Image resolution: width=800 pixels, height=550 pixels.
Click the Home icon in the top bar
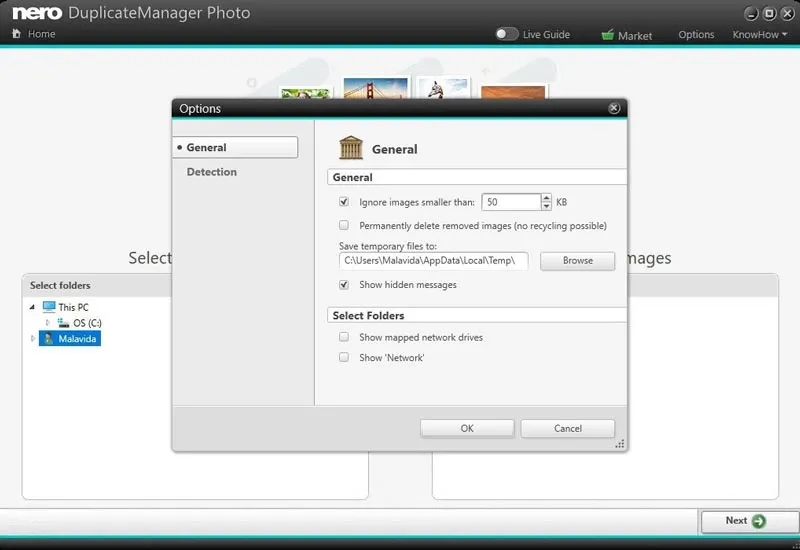point(15,34)
